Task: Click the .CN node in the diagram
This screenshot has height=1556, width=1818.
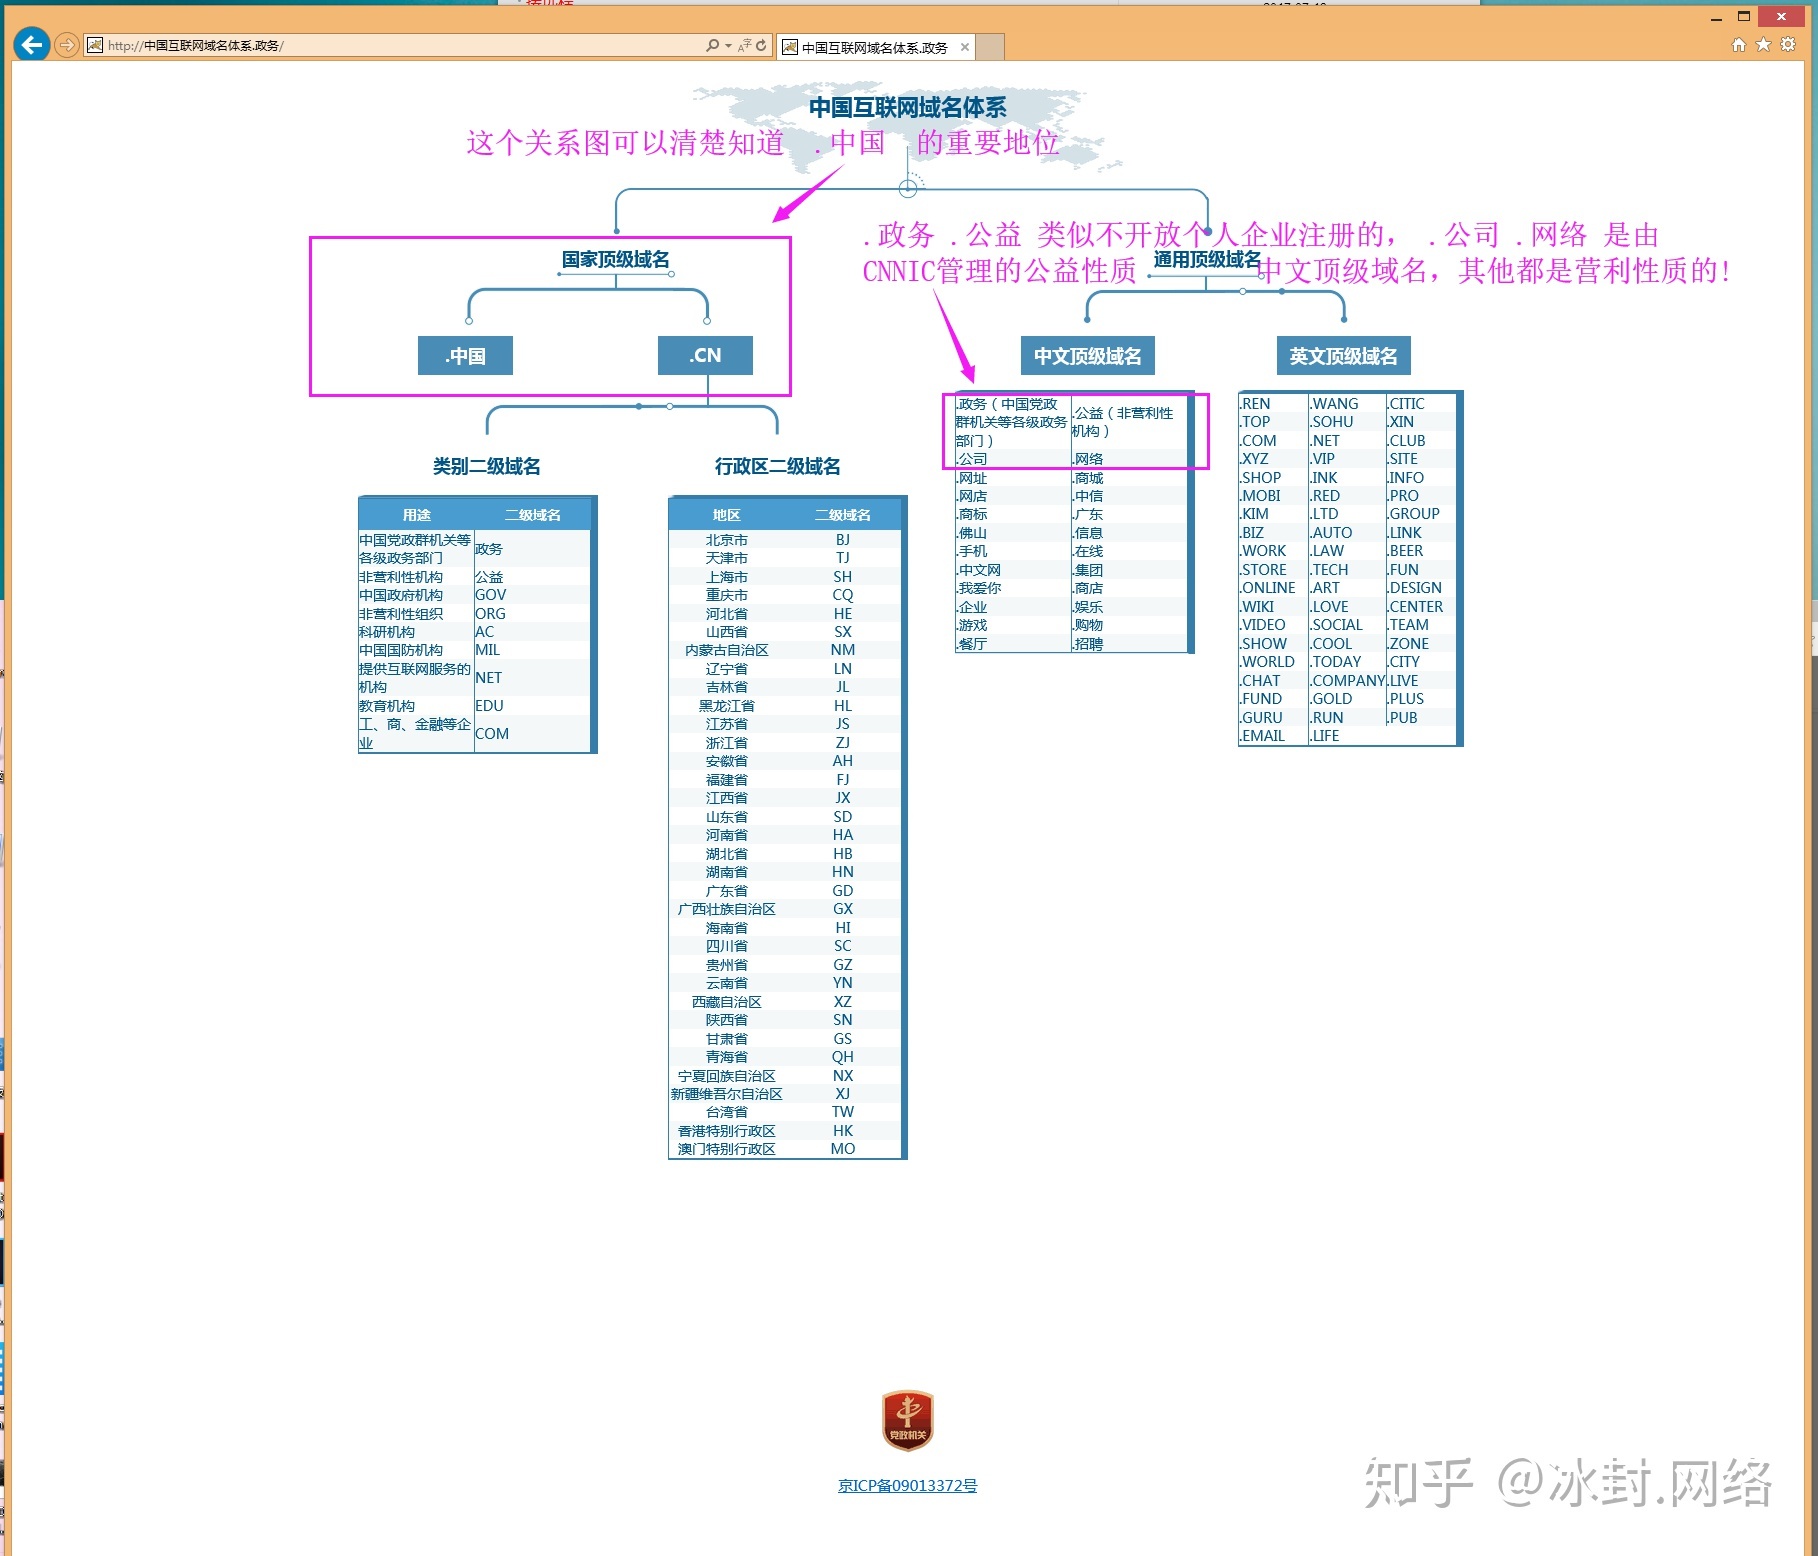Action: 705,355
